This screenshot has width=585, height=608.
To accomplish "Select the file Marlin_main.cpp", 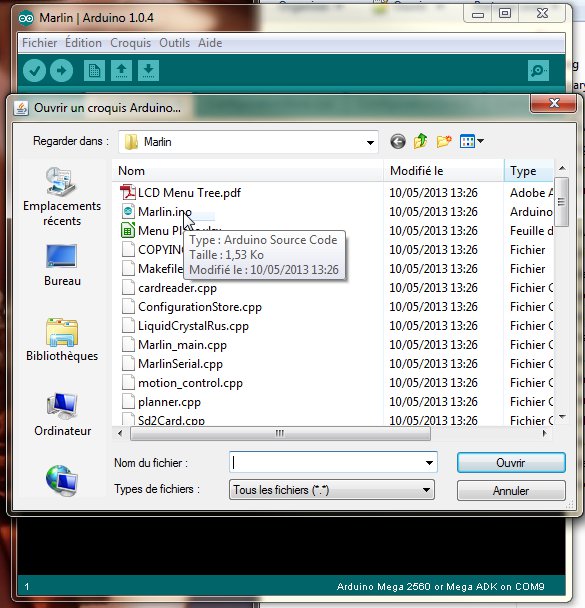I will tap(182, 345).
